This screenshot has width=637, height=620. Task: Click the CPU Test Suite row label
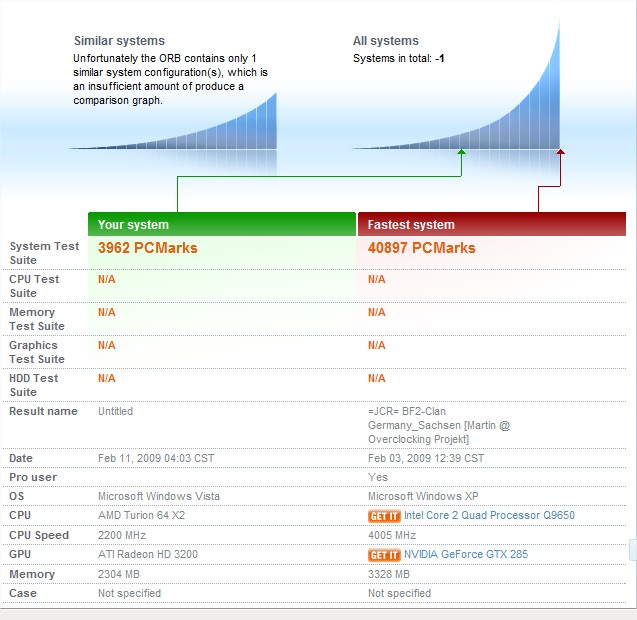click(x=34, y=286)
